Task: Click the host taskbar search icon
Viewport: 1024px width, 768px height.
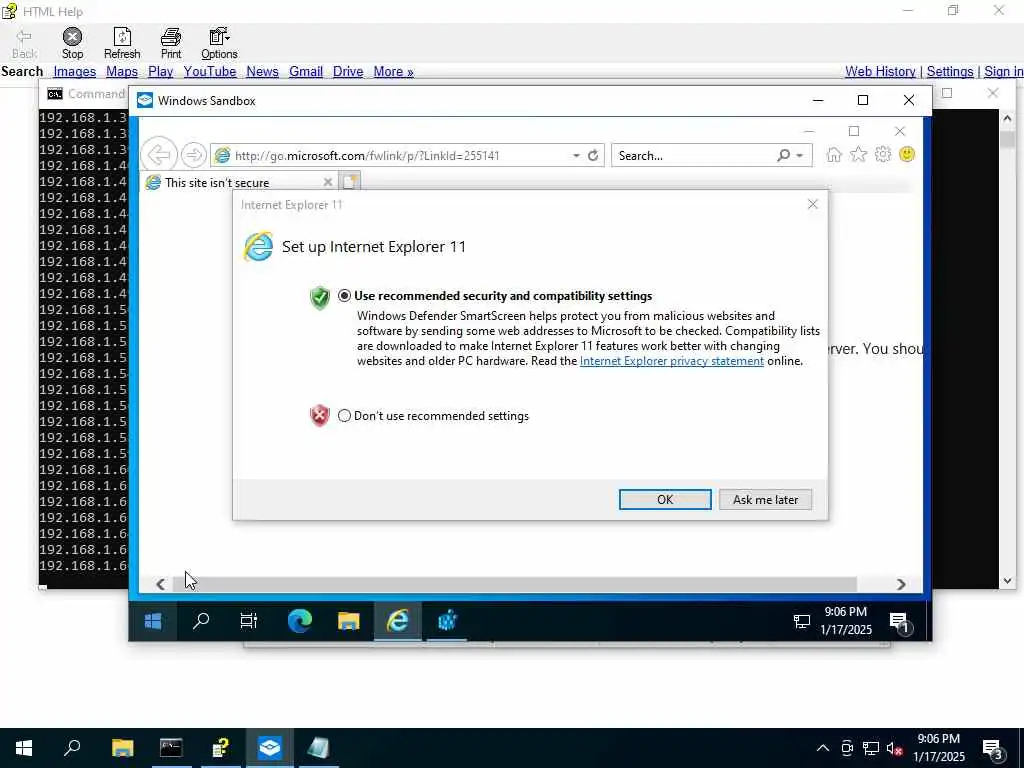Action: pyautogui.click(x=72, y=747)
